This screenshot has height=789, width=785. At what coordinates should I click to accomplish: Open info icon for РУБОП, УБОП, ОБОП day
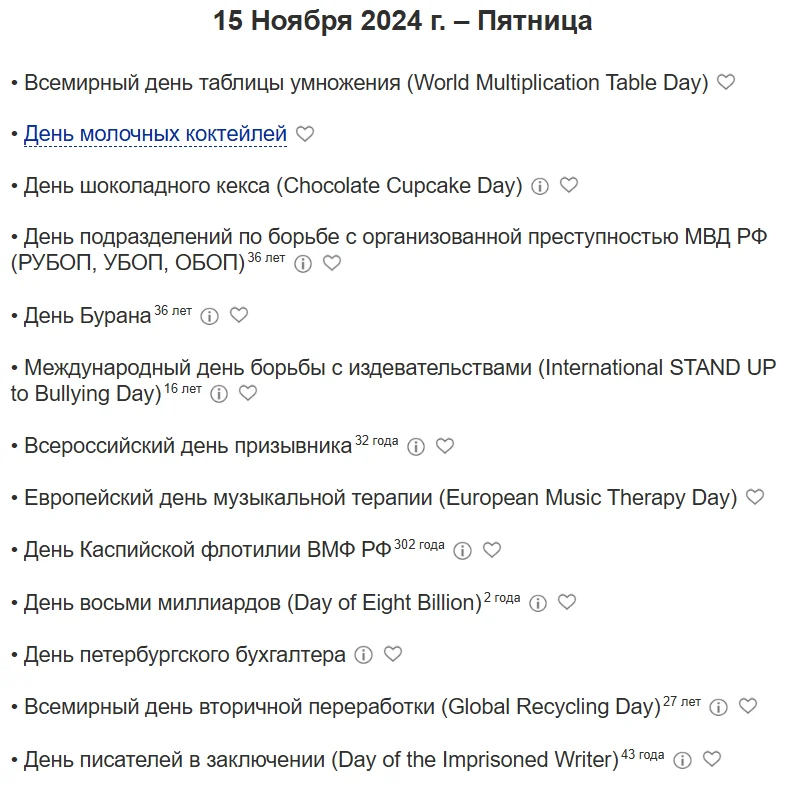click(303, 264)
